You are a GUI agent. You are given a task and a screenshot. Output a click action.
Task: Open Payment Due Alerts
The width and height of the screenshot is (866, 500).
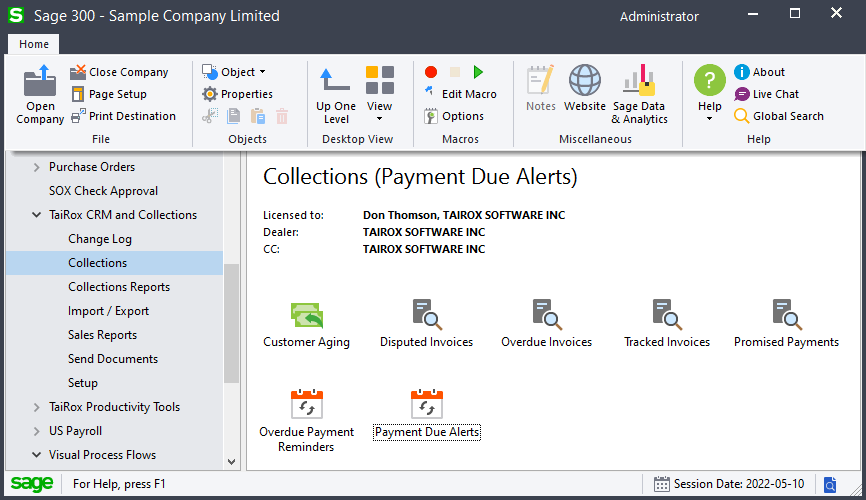click(427, 414)
